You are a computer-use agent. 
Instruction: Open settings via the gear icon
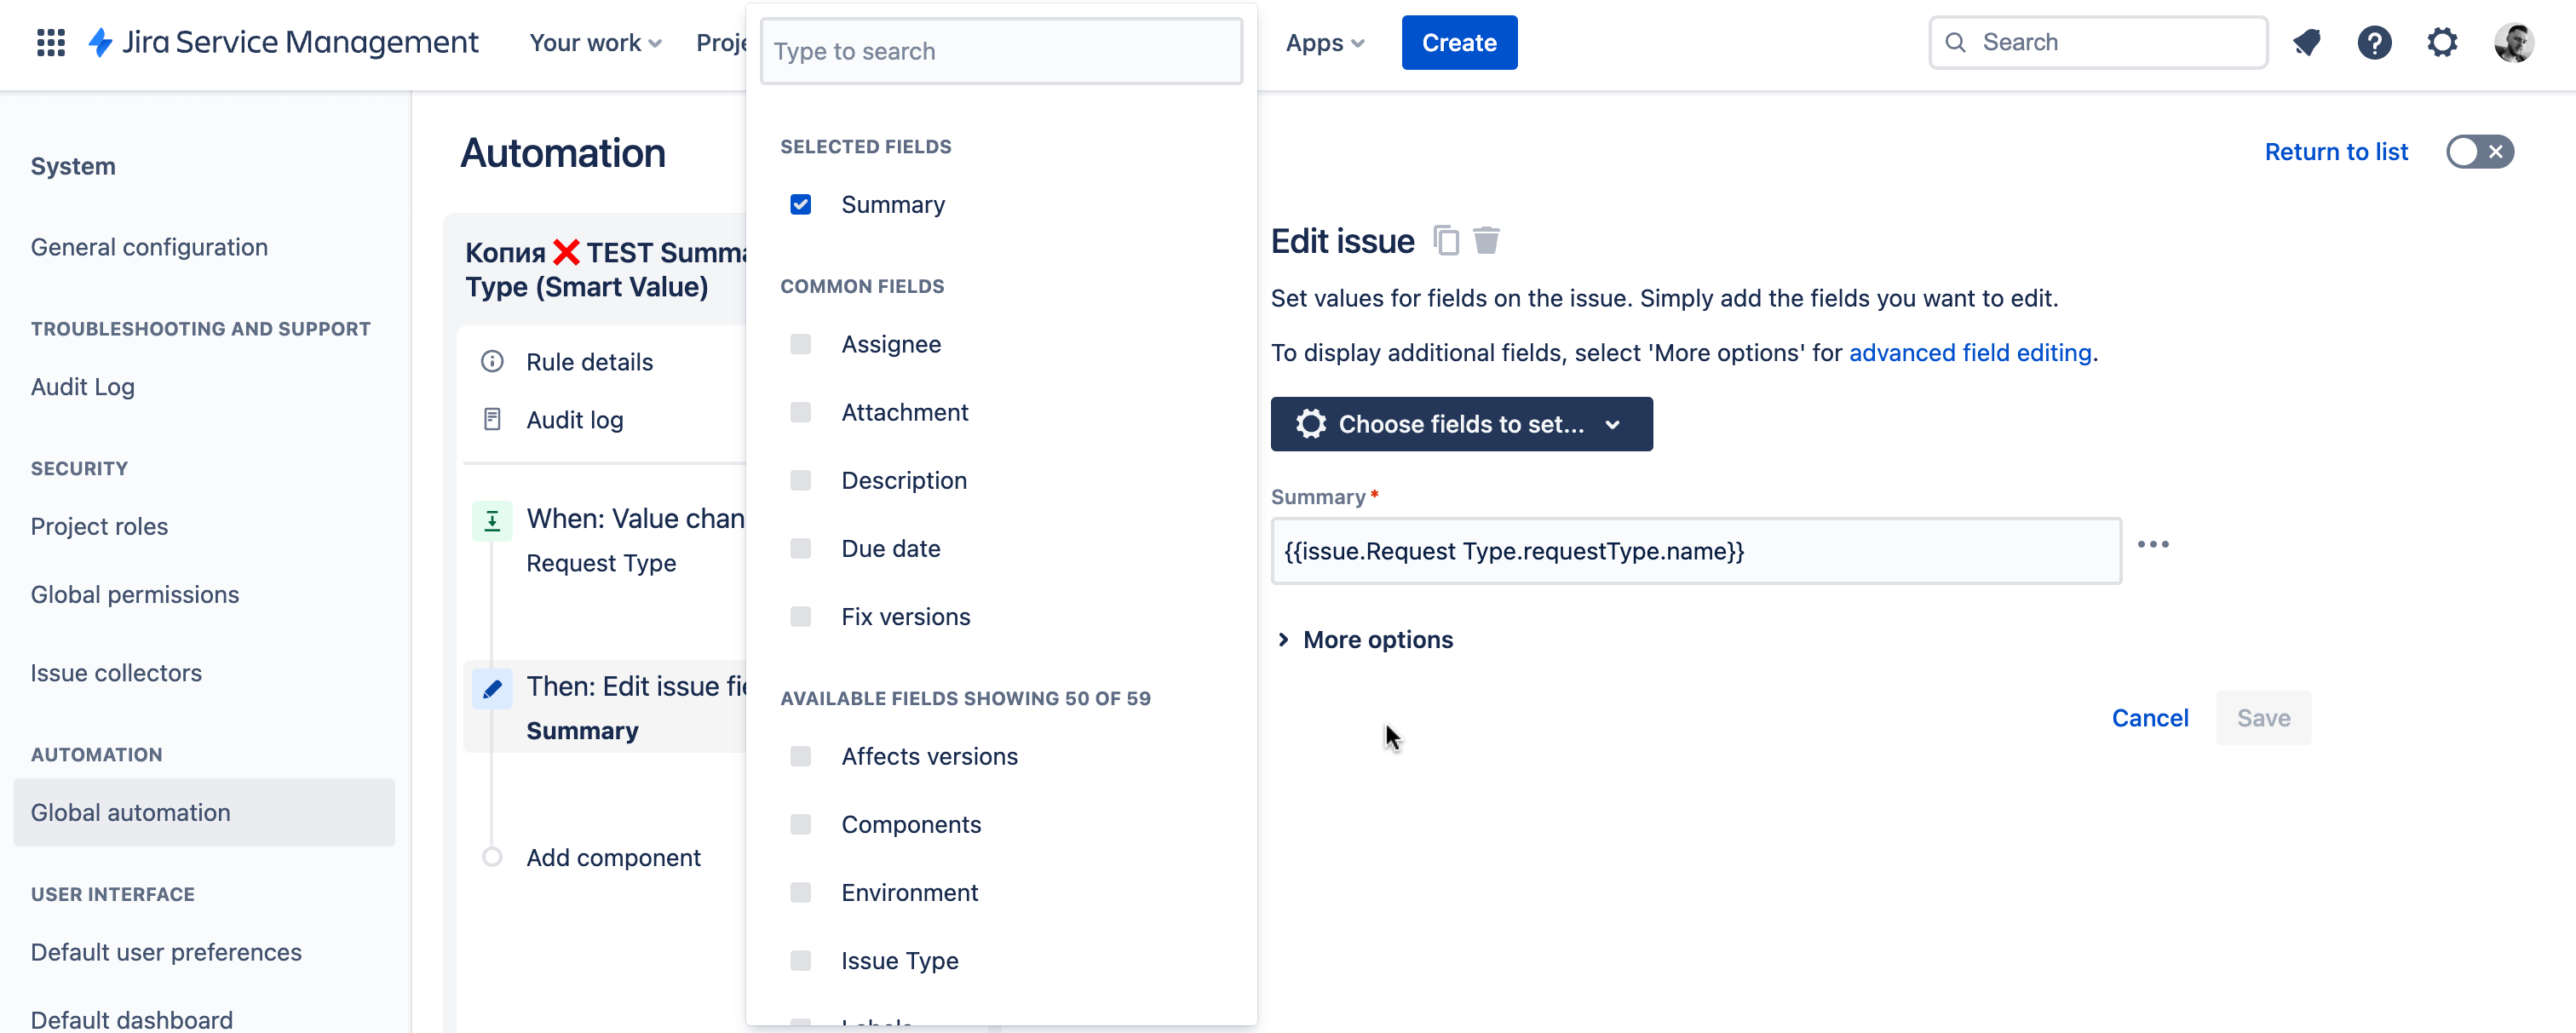point(2442,42)
